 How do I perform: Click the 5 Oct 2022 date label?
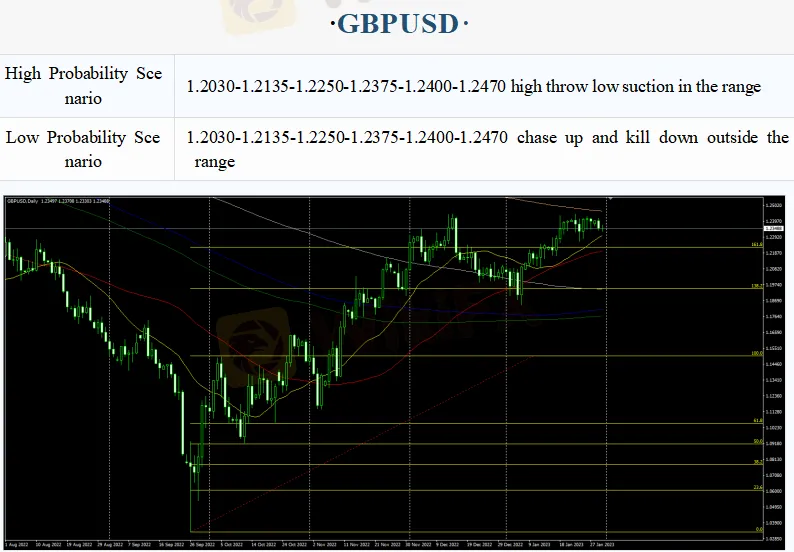click(x=232, y=546)
